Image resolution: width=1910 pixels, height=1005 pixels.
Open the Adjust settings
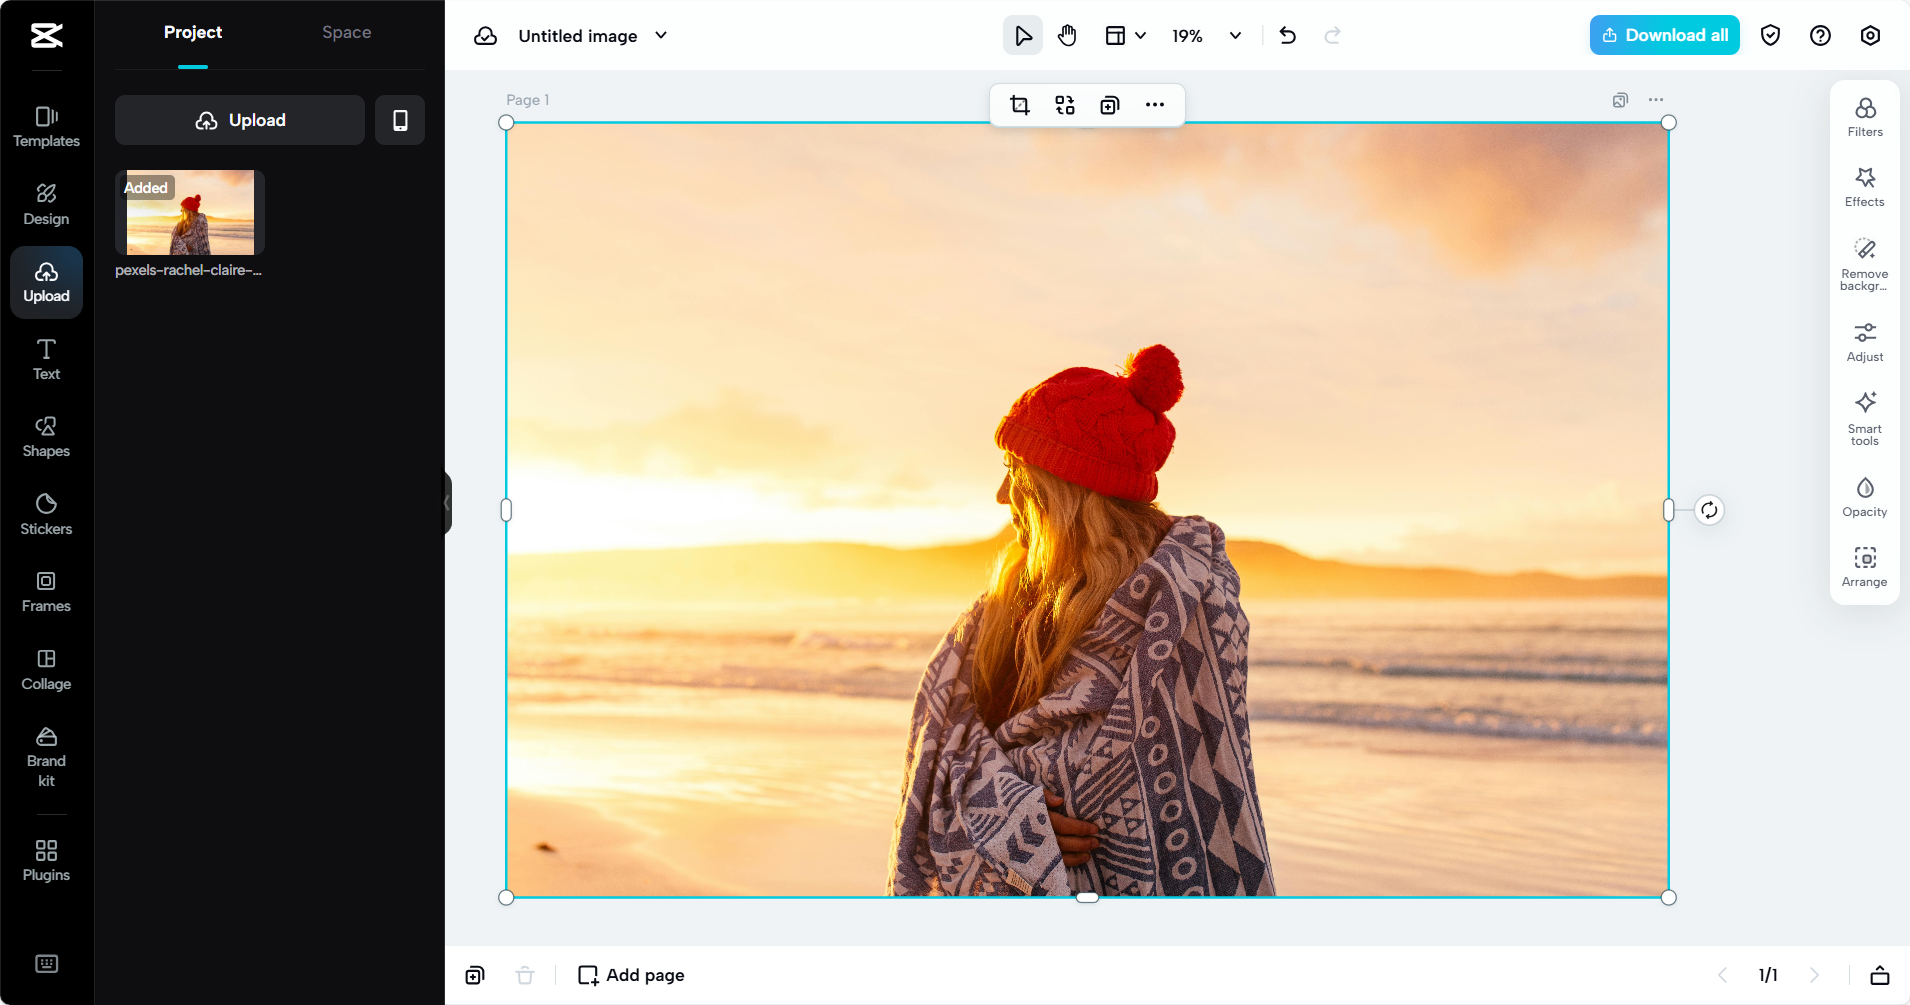1864,342
